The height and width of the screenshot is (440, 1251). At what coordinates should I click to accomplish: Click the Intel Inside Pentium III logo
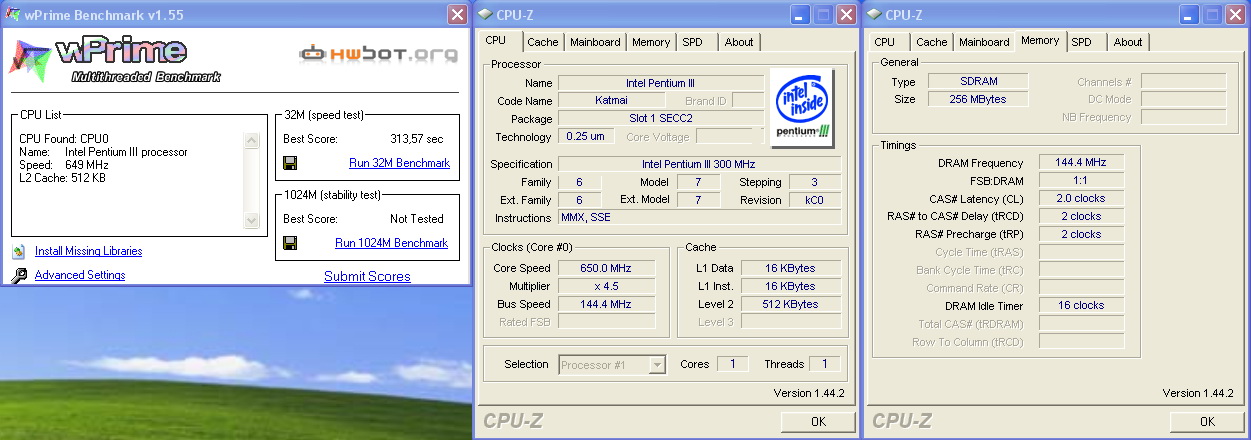coord(802,107)
